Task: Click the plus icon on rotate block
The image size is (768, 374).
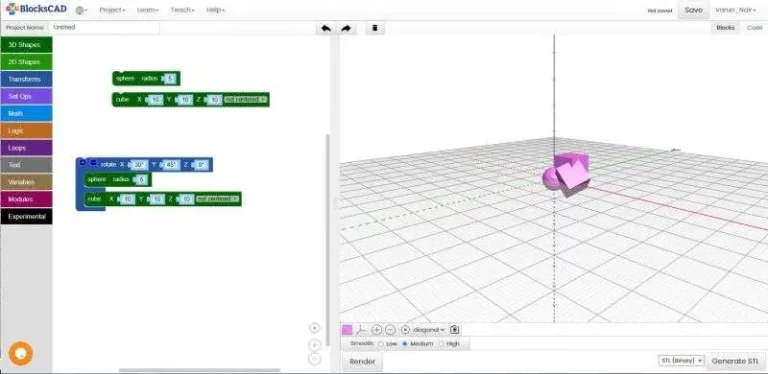Action: click(82, 163)
